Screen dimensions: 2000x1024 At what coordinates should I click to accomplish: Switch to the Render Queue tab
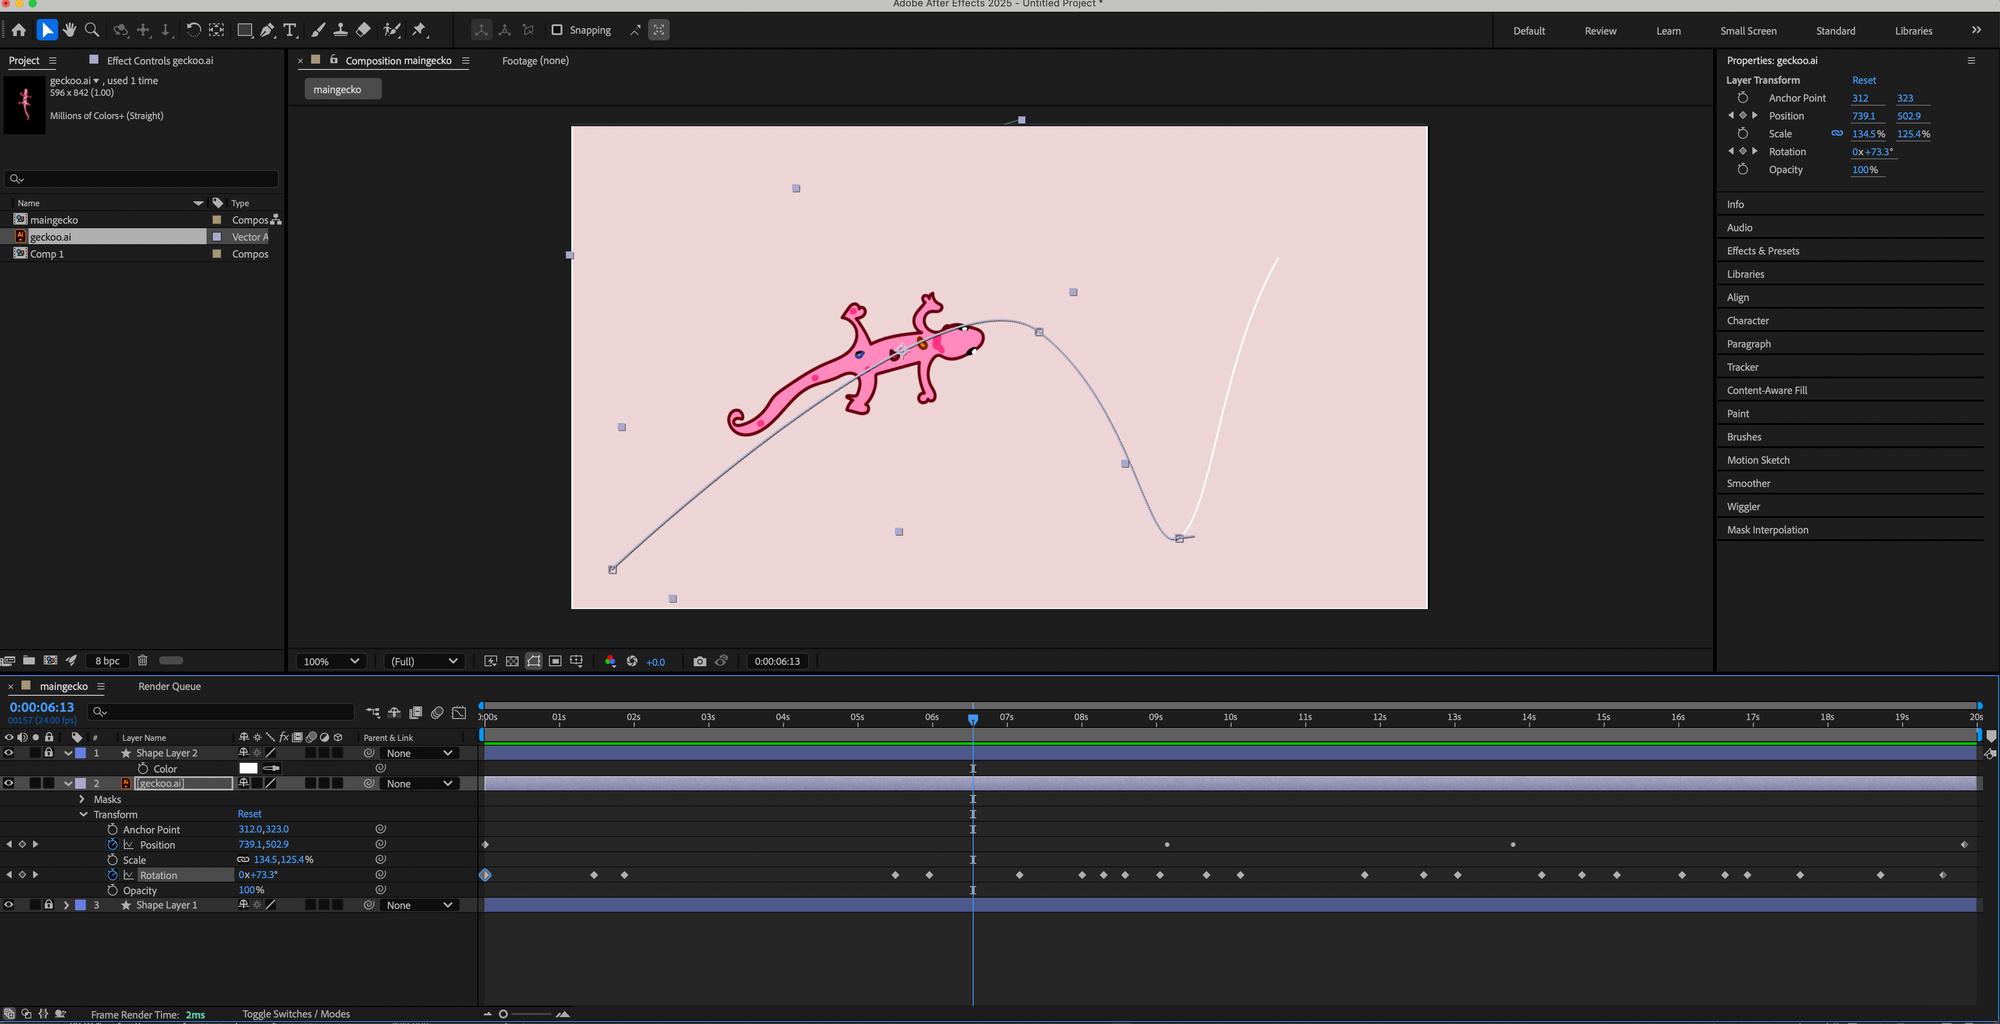pyautogui.click(x=169, y=686)
